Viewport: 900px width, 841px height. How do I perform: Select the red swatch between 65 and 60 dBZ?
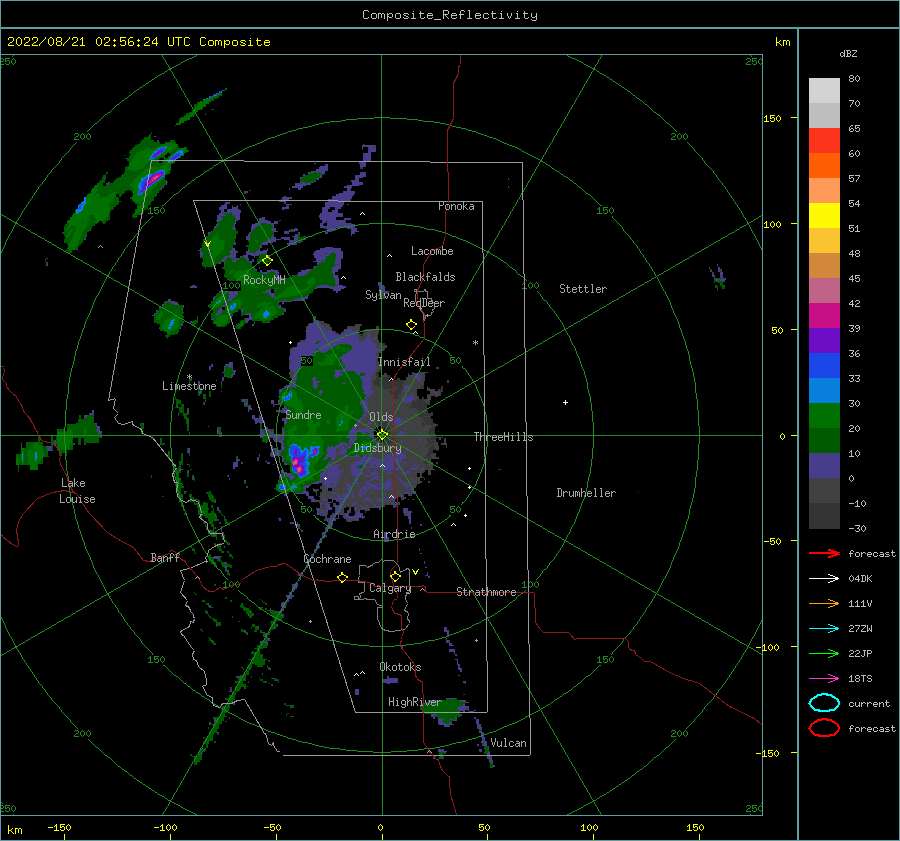click(x=824, y=141)
